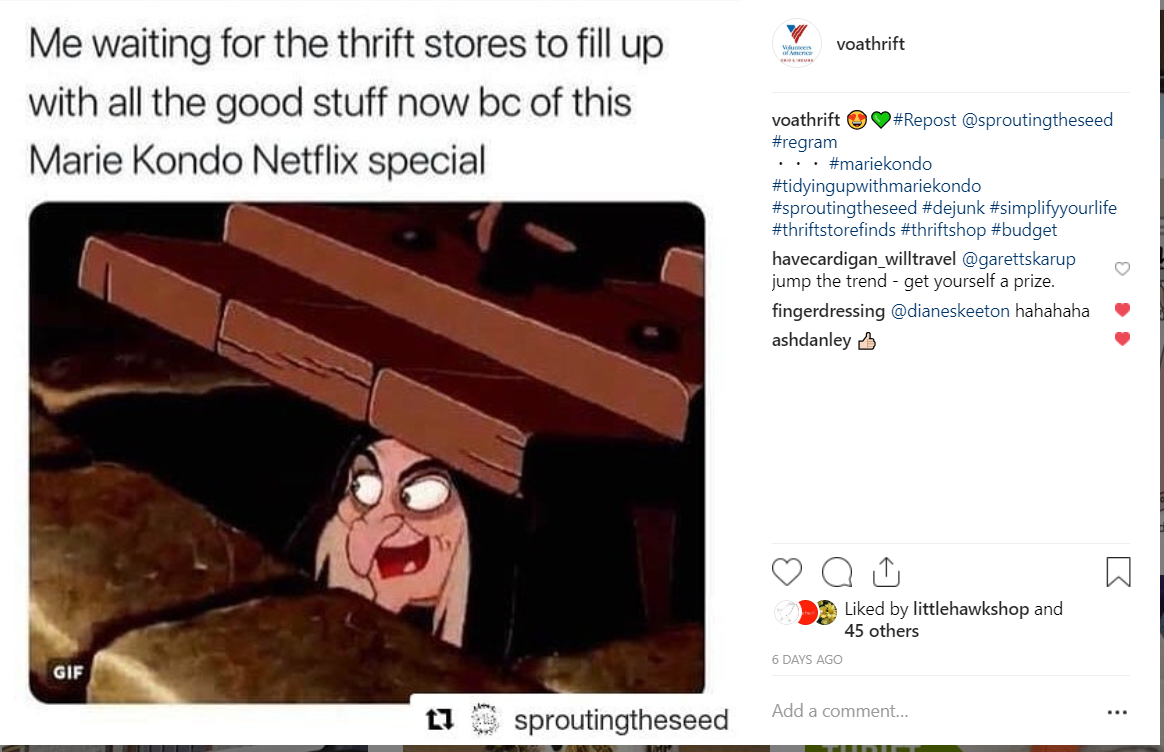Open the #mariekondo hashtag
Screen dimensions: 1164x752
(x=880, y=164)
